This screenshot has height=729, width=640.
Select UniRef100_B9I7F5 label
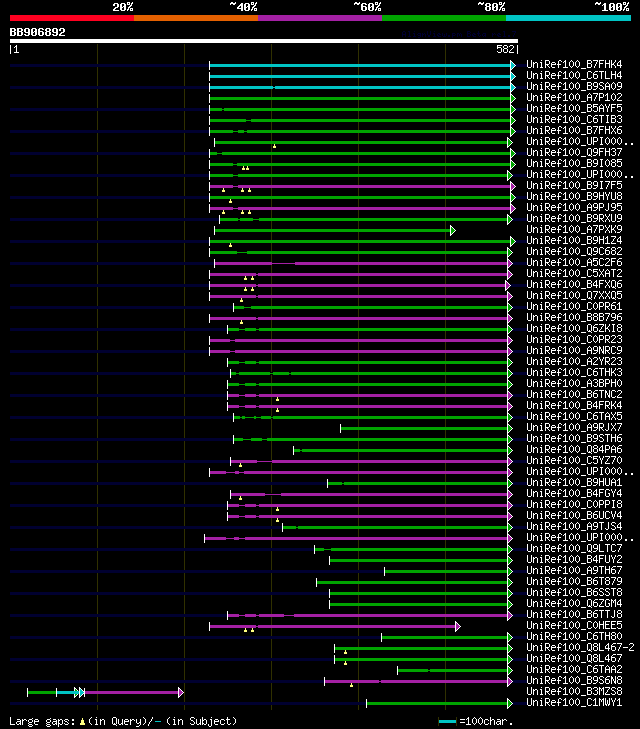574,186
